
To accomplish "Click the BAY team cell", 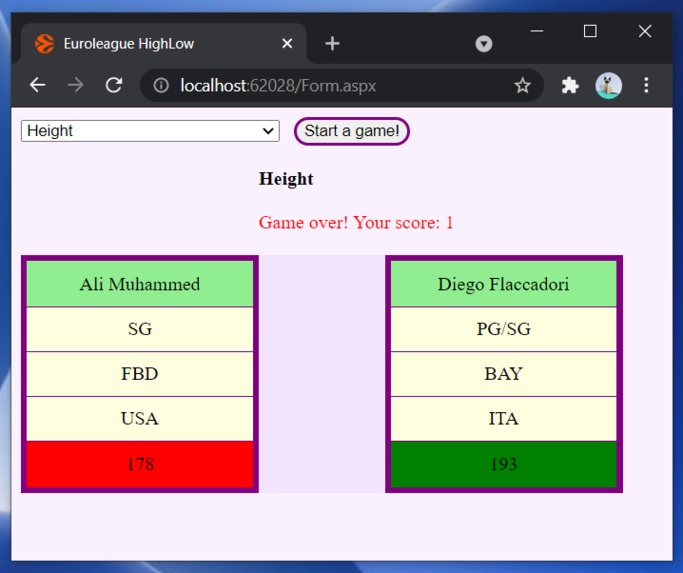I will point(504,374).
